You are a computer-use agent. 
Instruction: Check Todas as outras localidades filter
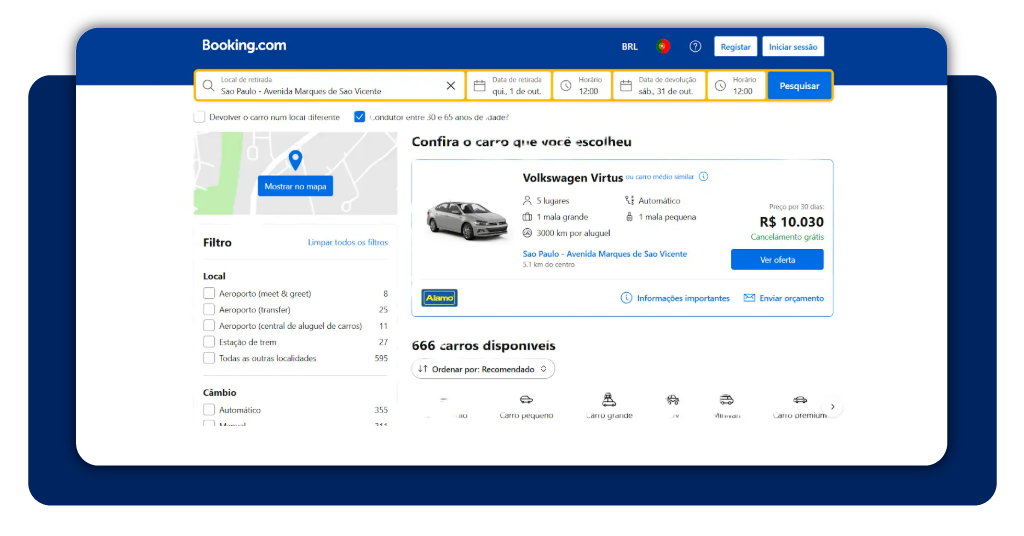pos(209,358)
